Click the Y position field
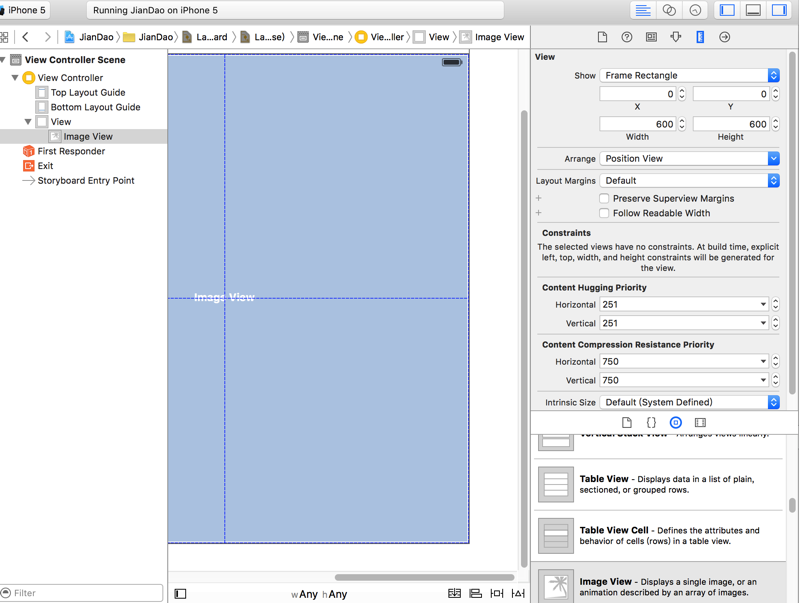The height and width of the screenshot is (603, 800). (731, 94)
